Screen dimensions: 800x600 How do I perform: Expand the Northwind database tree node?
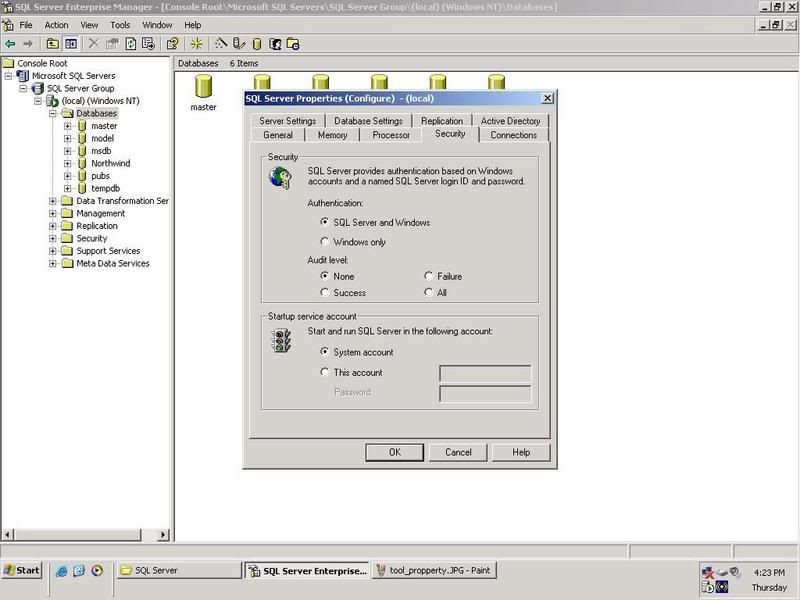[x=67, y=163]
